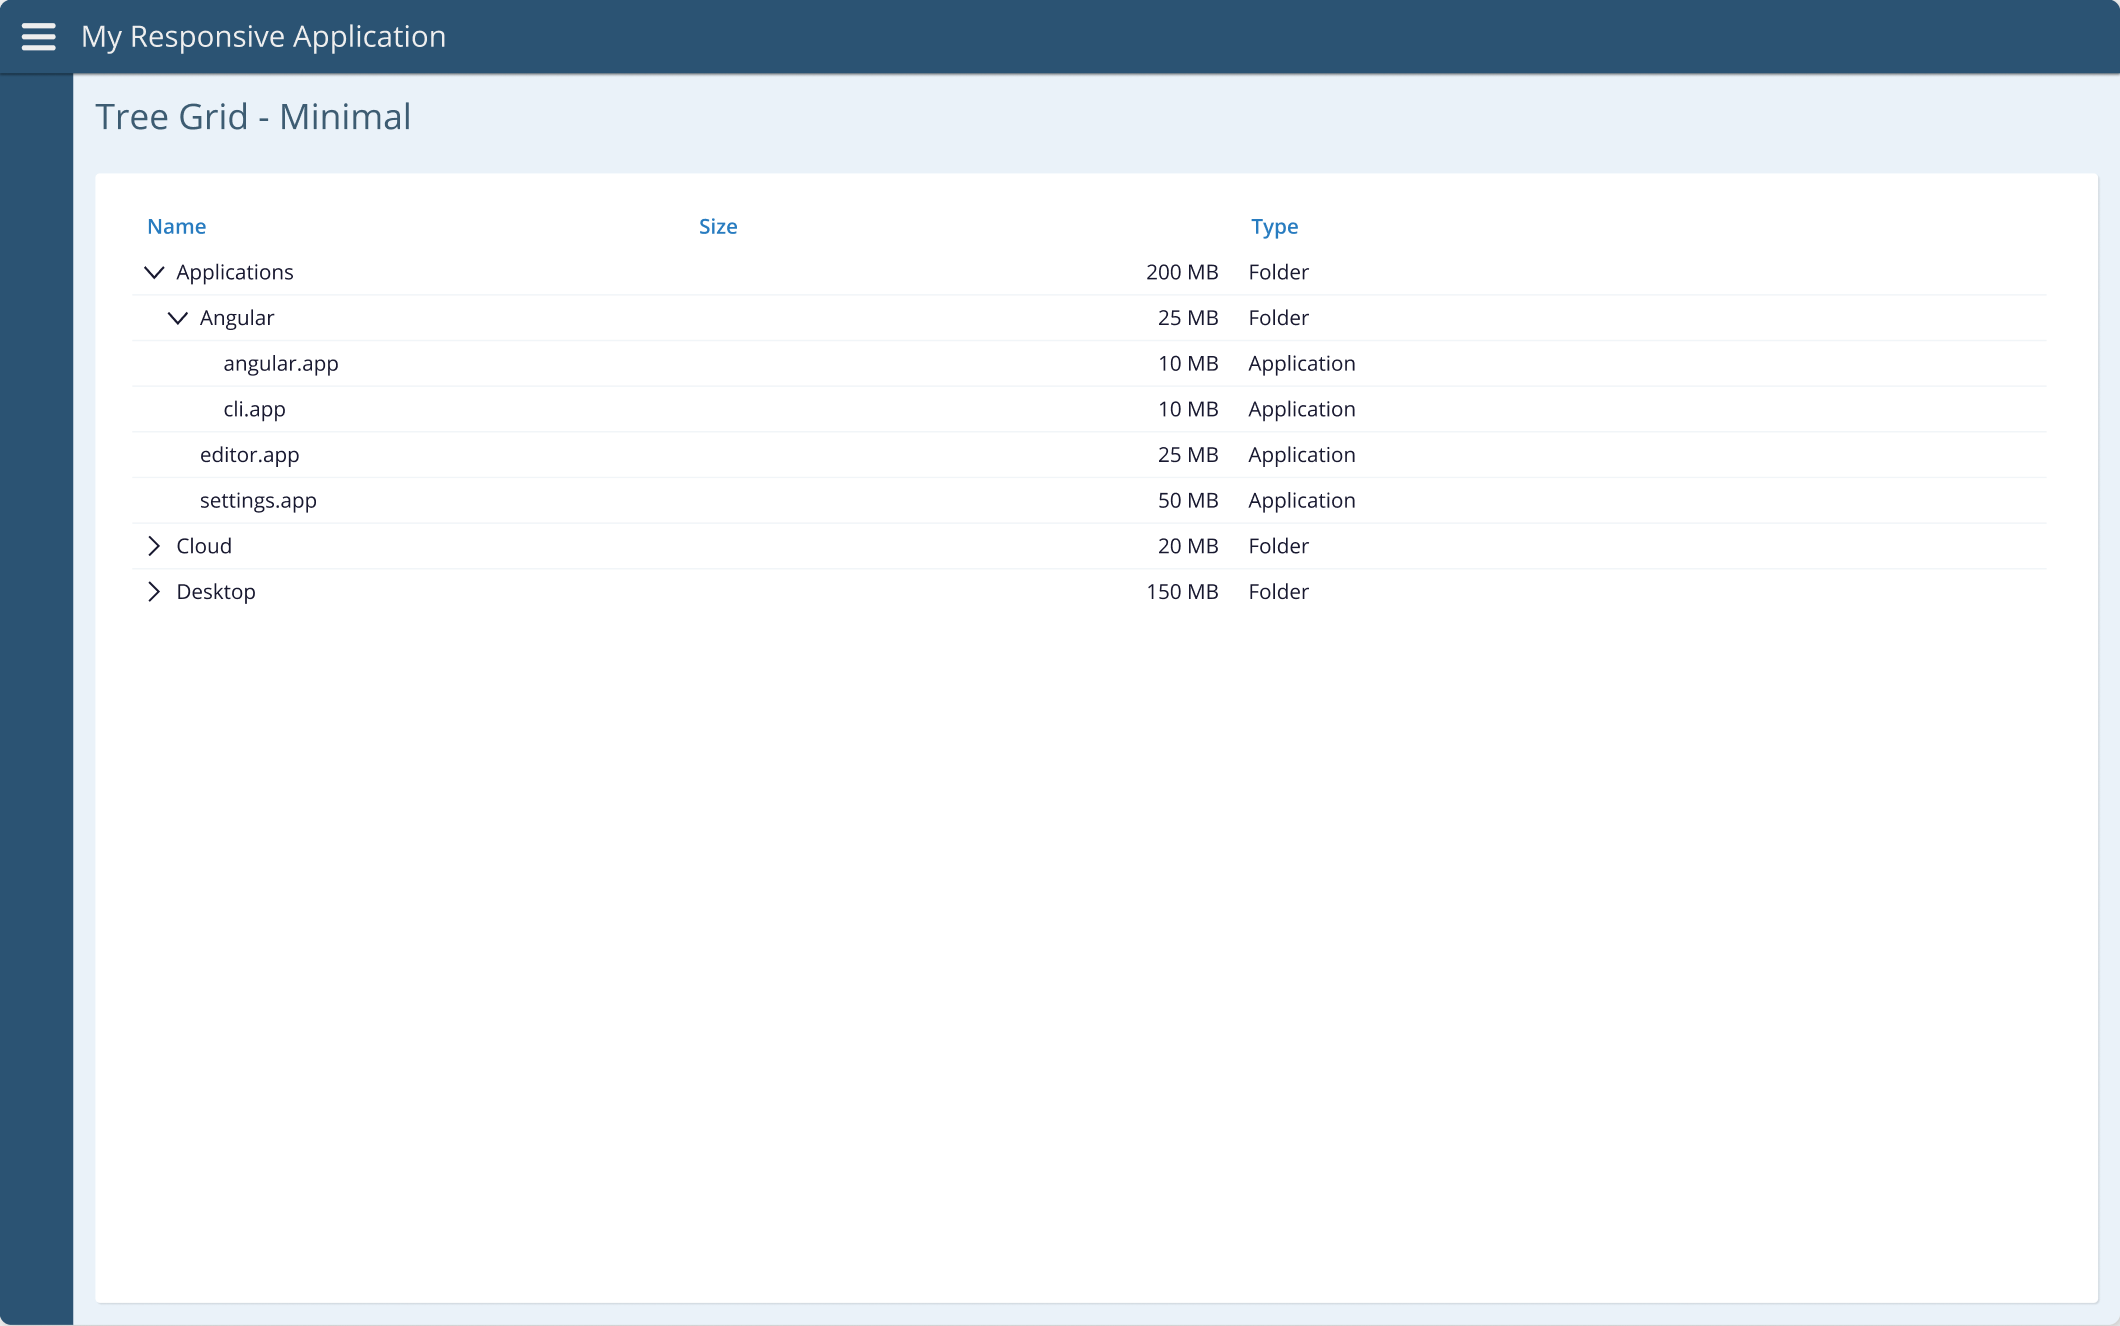Expand the Cloud folder chevron
Image resolution: width=2120 pixels, height=1326 pixels.
(154, 546)
